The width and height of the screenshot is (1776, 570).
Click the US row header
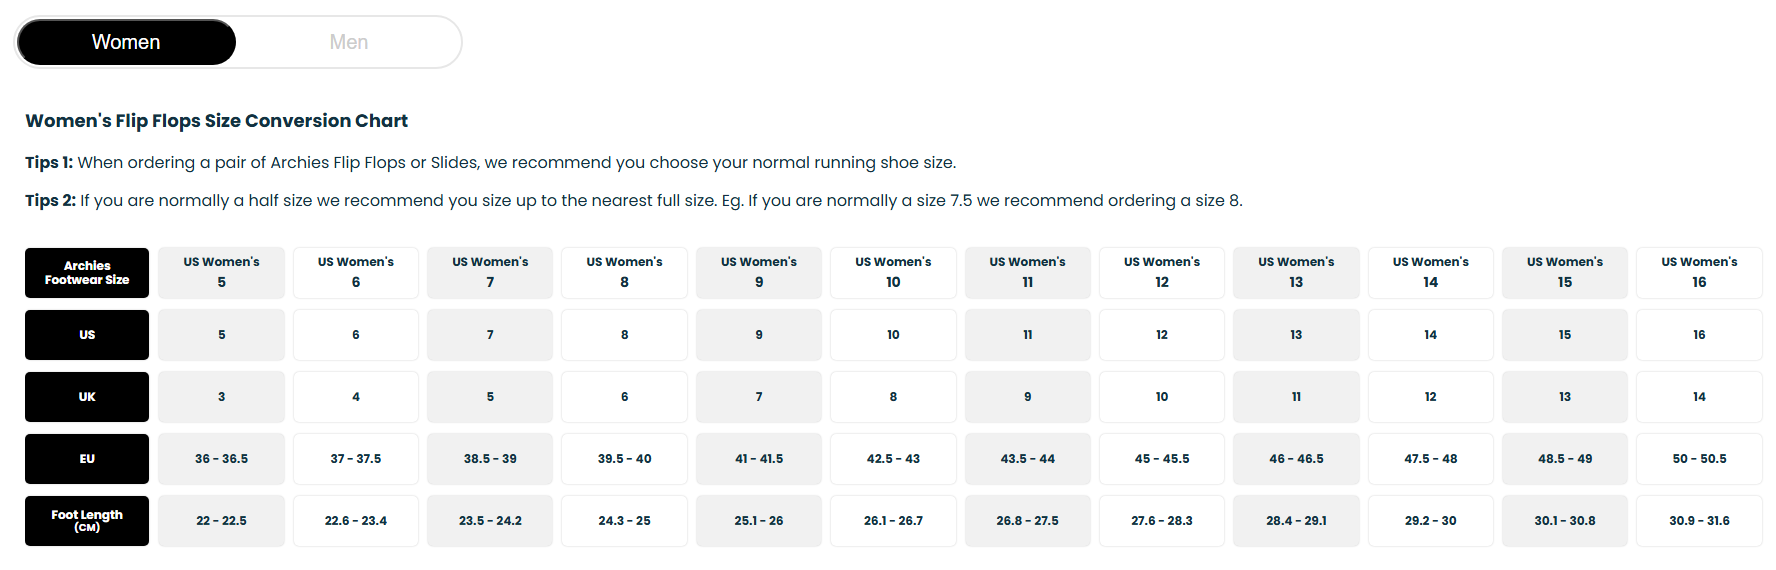pyautogui.click(x=87, y=335)
